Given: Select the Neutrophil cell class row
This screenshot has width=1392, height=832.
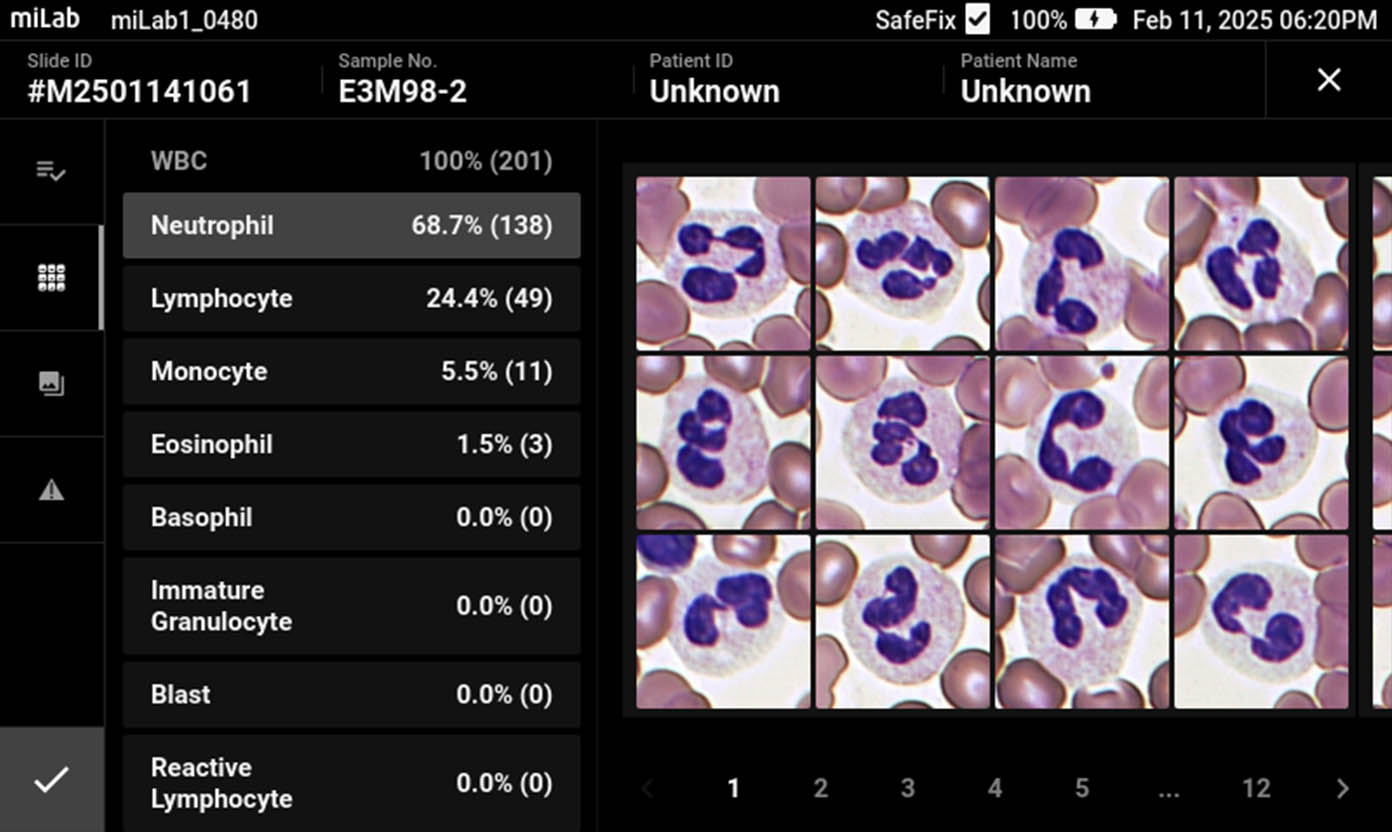Looking at the screenshot, I should tap(351, 226).
